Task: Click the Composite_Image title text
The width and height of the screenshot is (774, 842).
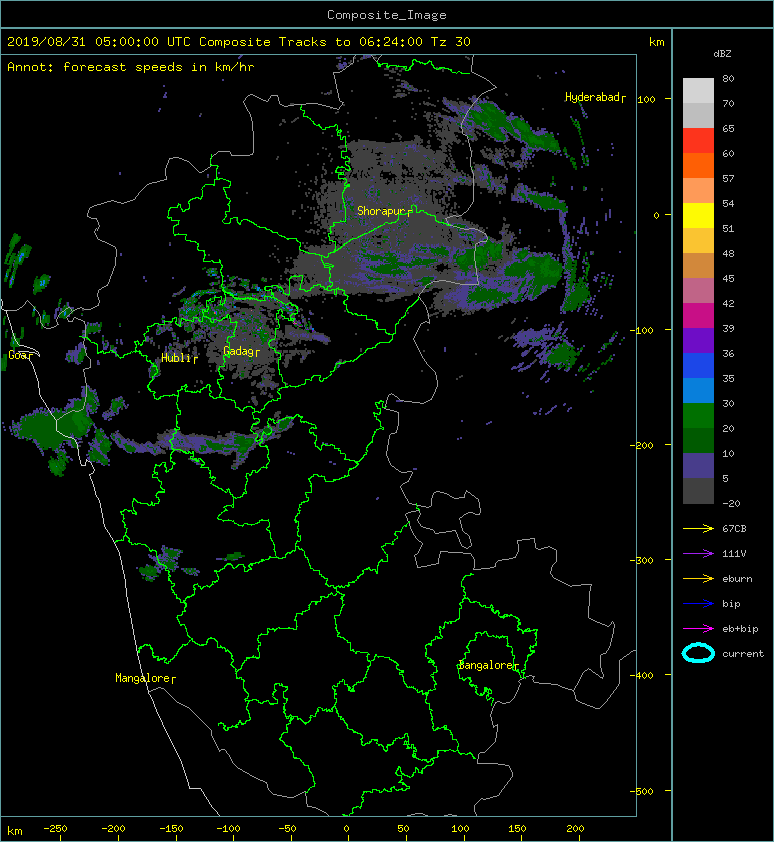Action: pos(387,15)
